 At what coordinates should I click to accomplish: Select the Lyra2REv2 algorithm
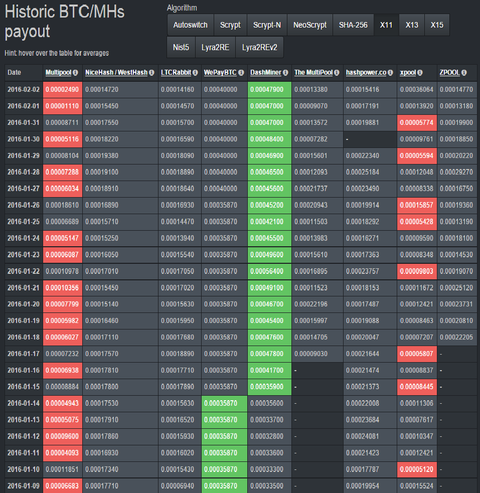pos(260,47)
